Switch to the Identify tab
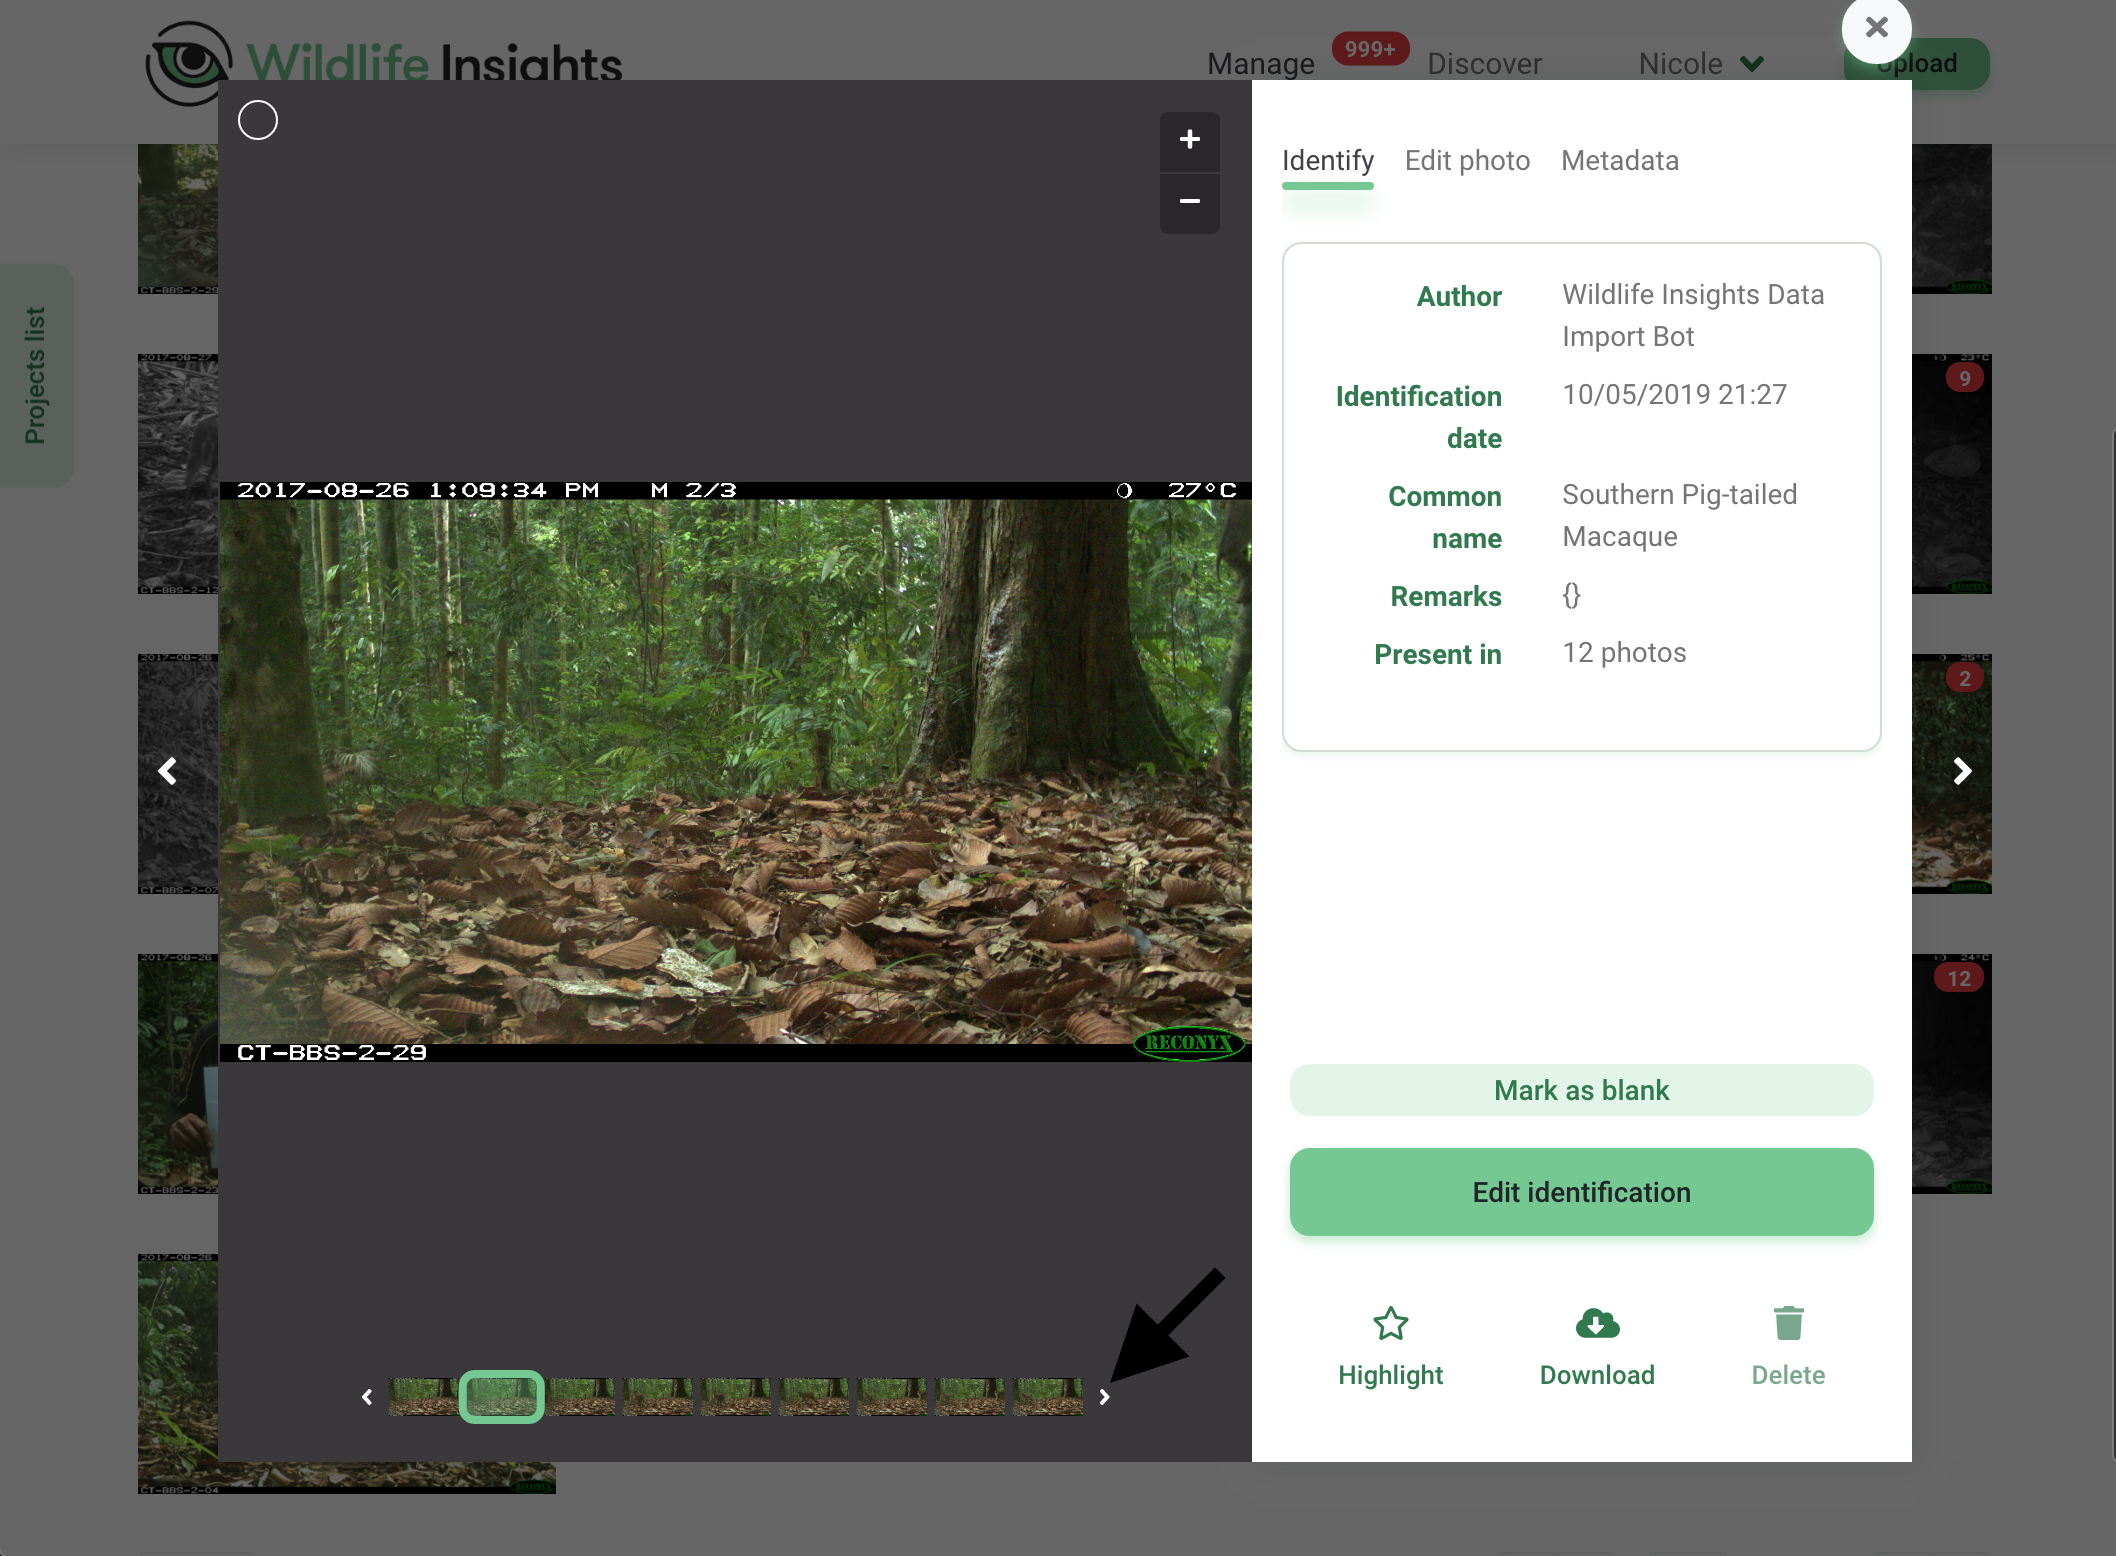2116x1556 pixels. (x=1328, y=161)
